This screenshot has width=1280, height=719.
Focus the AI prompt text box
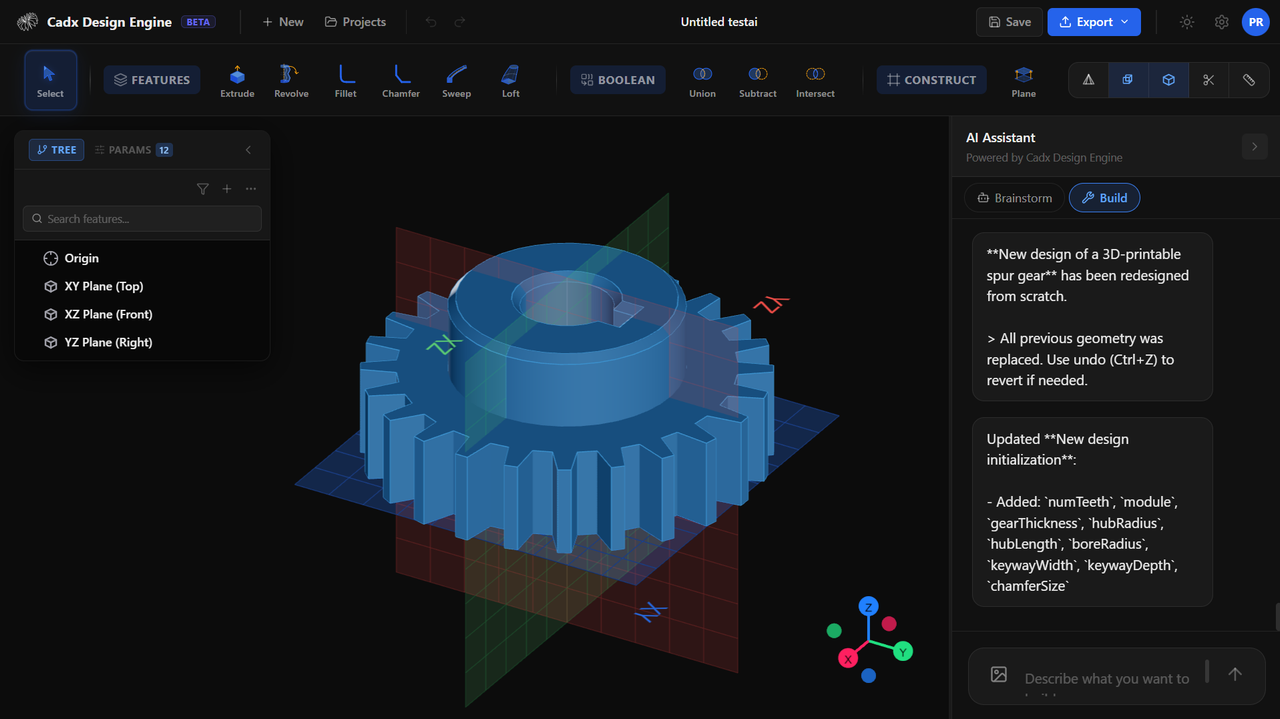point(1107,678)
